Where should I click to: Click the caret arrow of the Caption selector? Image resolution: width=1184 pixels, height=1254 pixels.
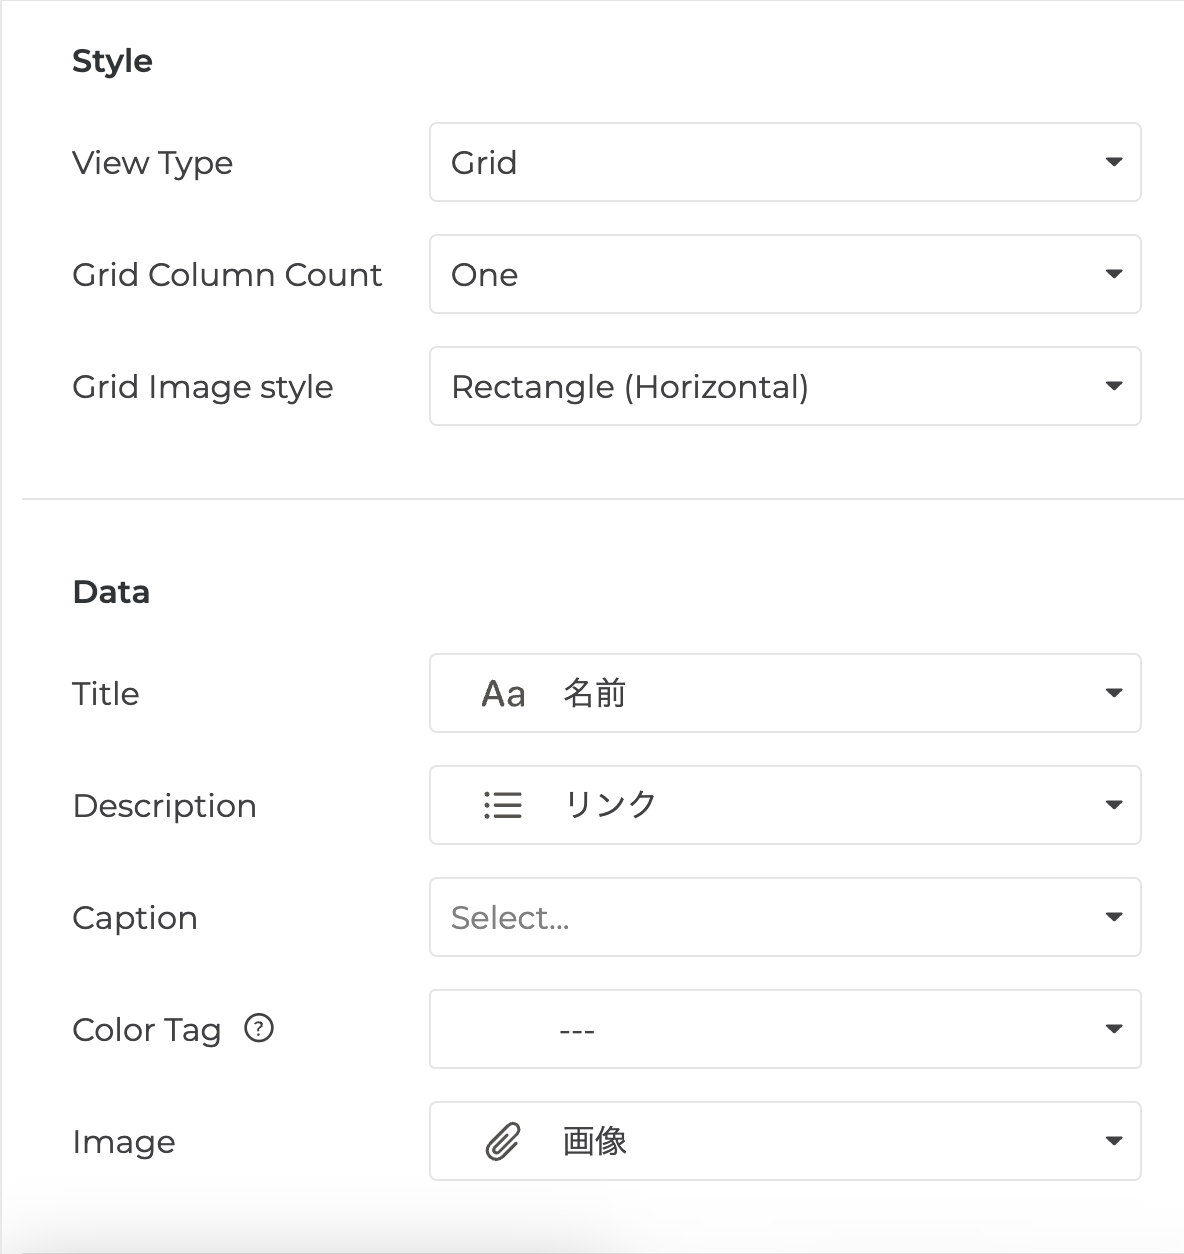click(x=1113, y=917)
